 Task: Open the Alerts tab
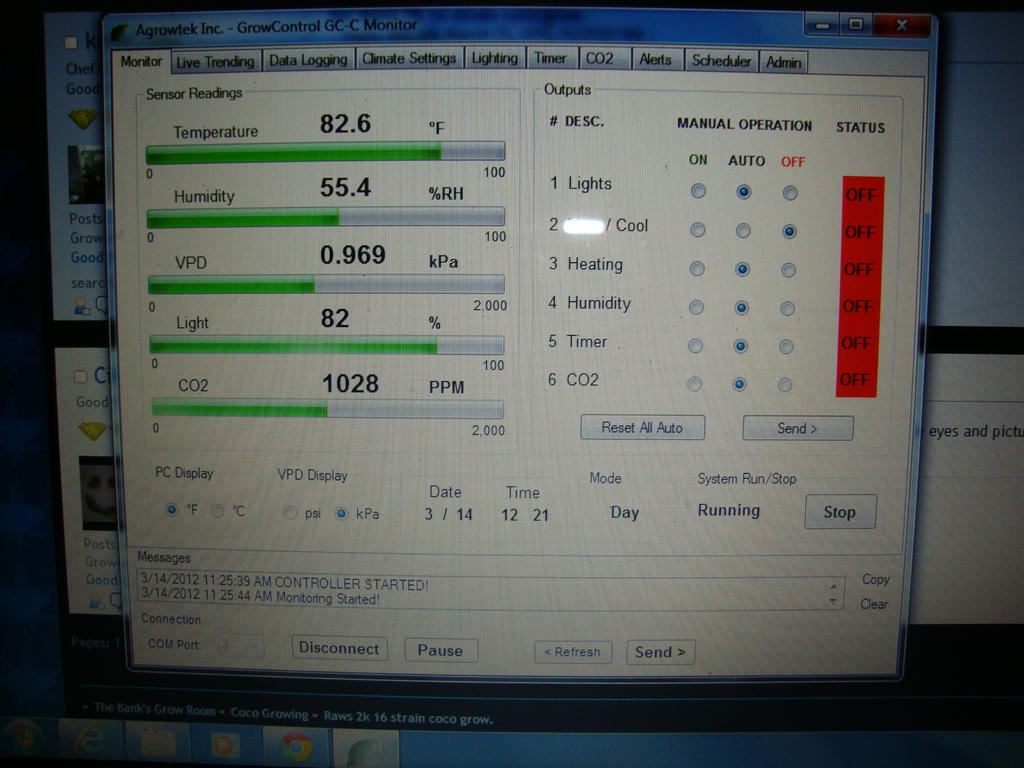coord(656,59)
